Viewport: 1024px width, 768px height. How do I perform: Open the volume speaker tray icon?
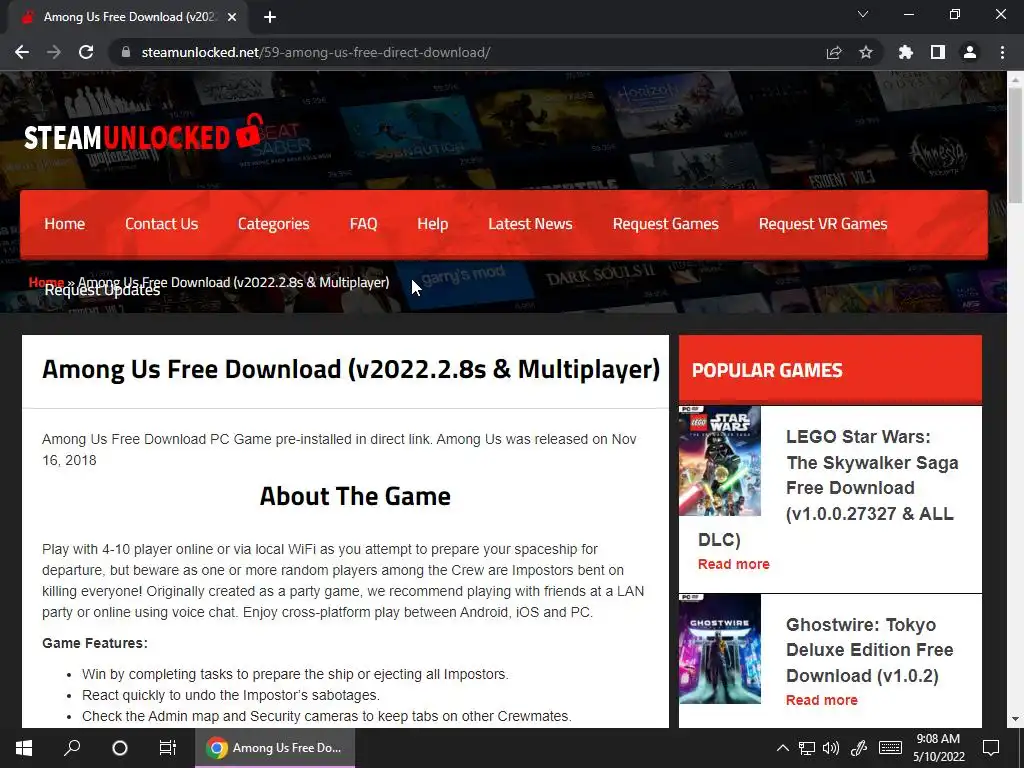(831, 748)
